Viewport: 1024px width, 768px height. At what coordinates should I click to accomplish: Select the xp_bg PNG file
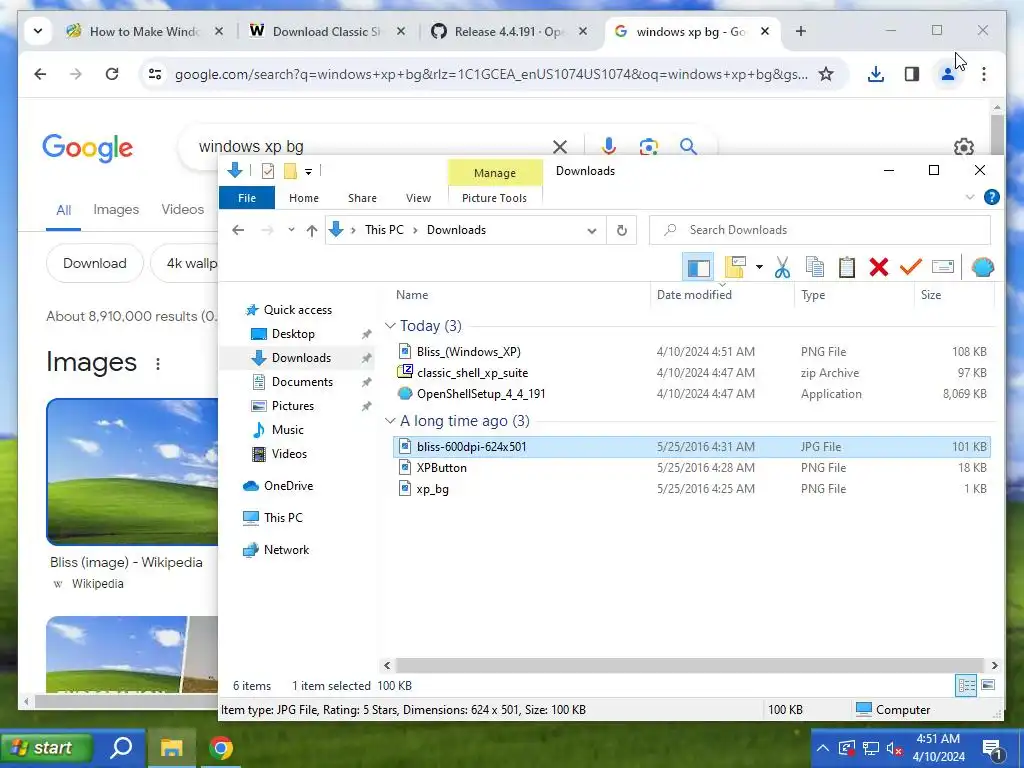692,488
